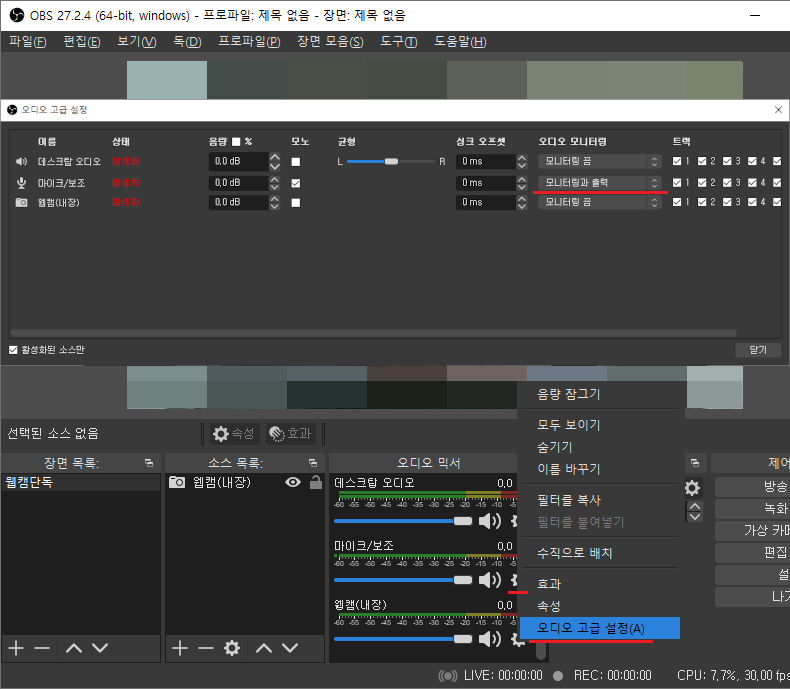Image resolution: width=790 pixels, height=689 pixels.
Task: Open source properties gear in 소스 목록
Action: [232, 648]
